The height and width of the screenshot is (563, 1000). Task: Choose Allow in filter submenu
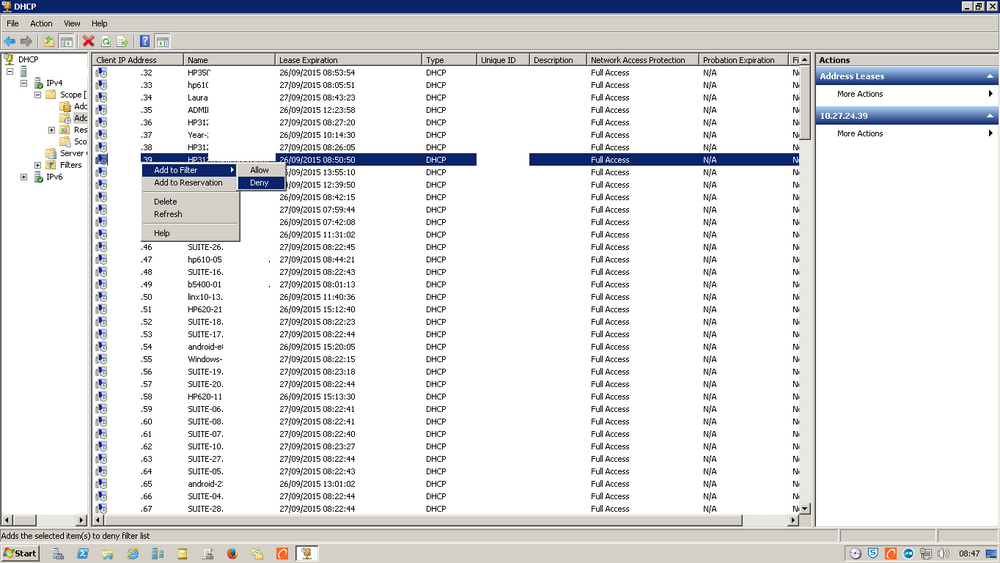click(260, 170)
